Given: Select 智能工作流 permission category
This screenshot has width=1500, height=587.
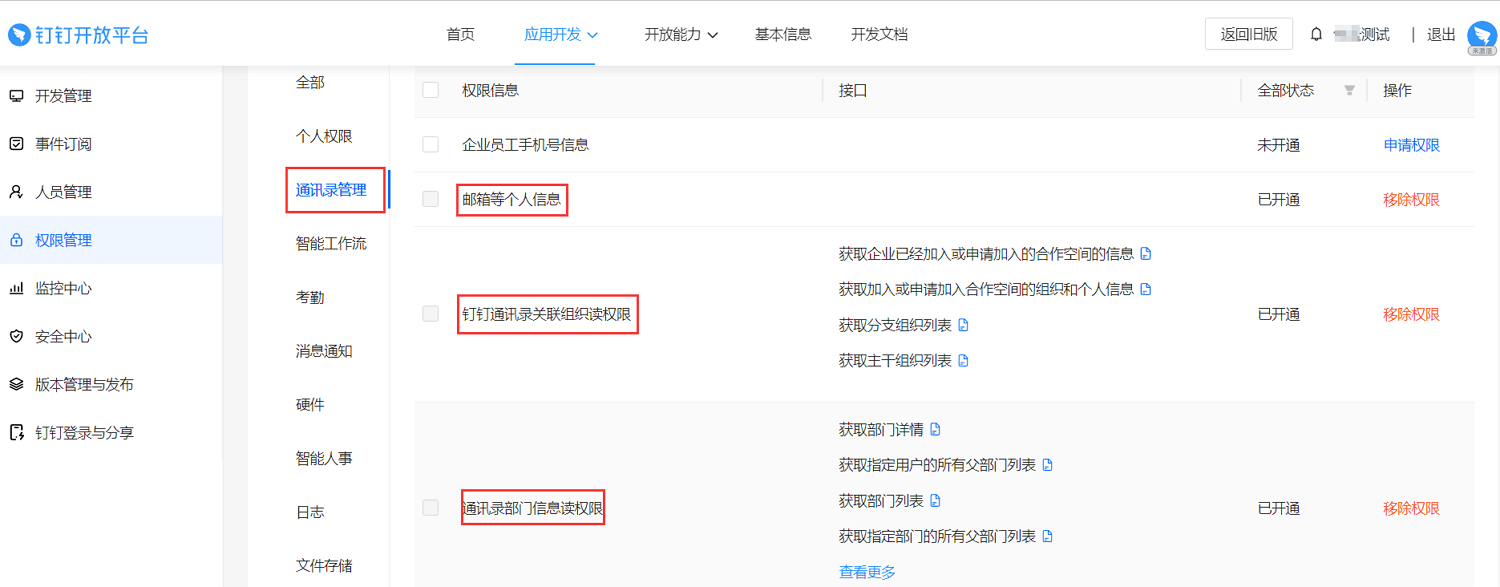Looking at the screenshot, I should [331, 243].
